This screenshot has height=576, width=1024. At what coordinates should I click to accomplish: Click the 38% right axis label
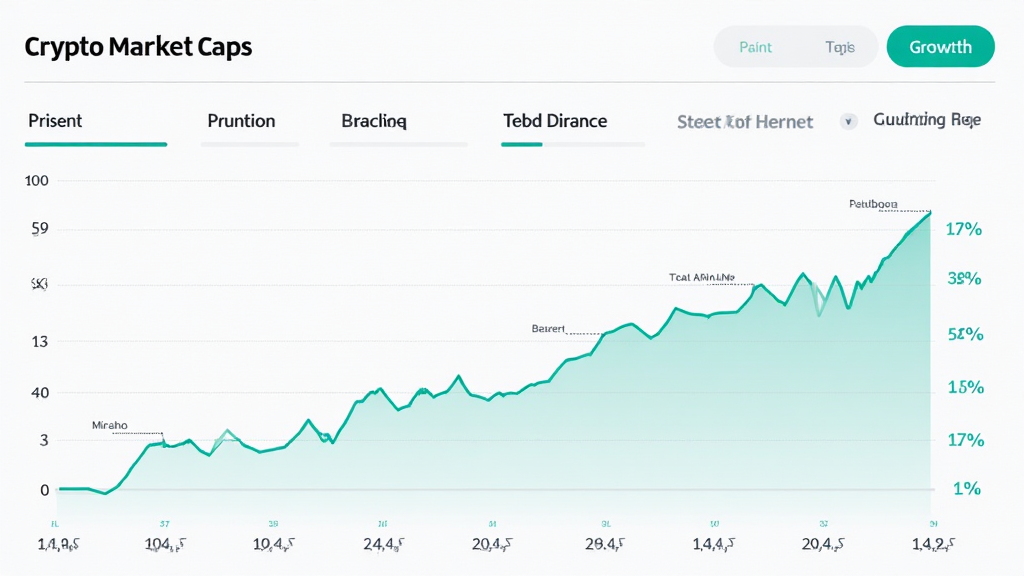(x=964, y=279)
